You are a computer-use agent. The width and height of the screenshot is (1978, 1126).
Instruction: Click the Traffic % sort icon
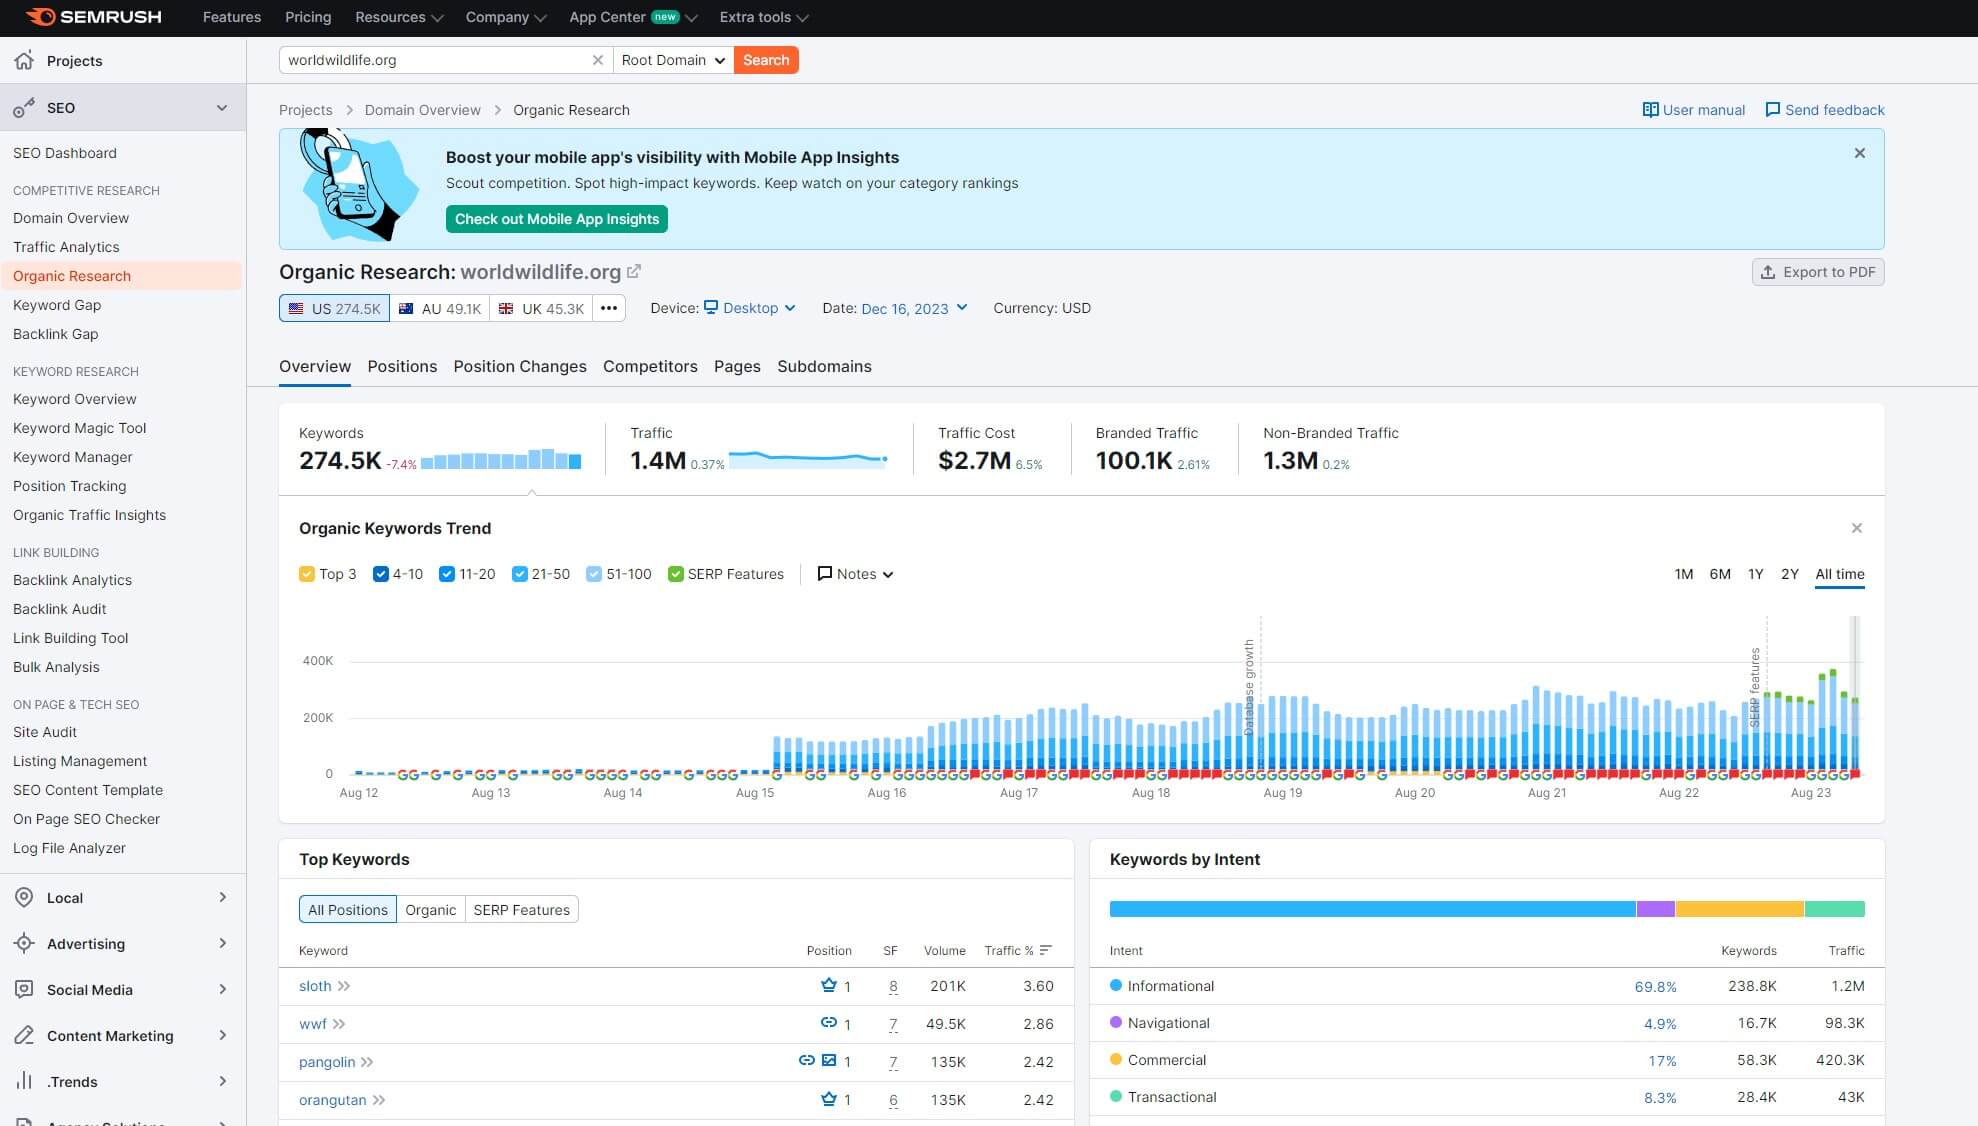click(x=1045, y=950)
